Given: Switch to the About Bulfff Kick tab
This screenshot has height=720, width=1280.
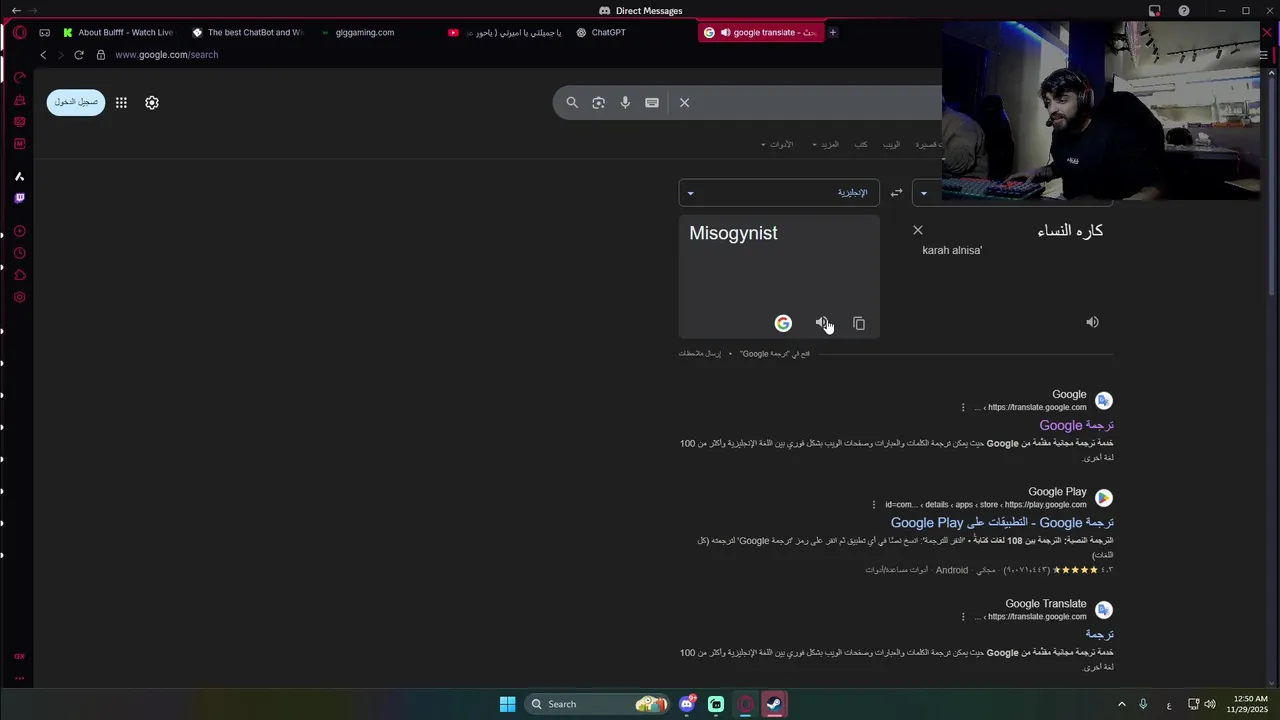Looking at the screenshot, I should [118, 32].
